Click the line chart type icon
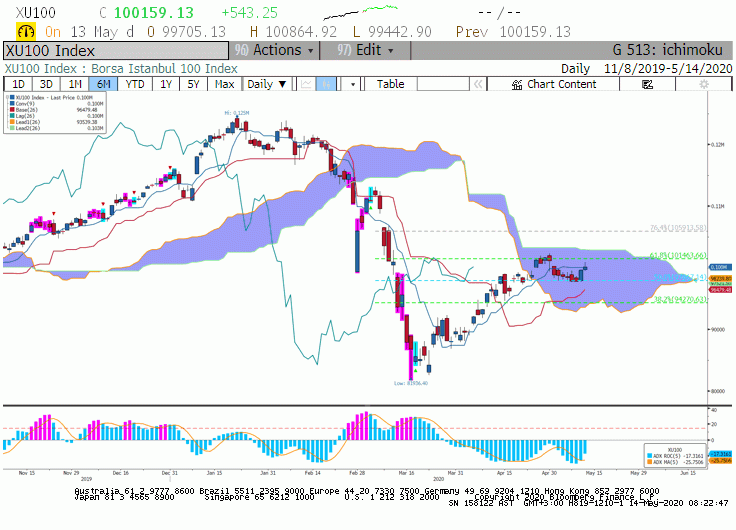Image resolution: width=736 pixels, height=530 pixels. pos(306,84)
